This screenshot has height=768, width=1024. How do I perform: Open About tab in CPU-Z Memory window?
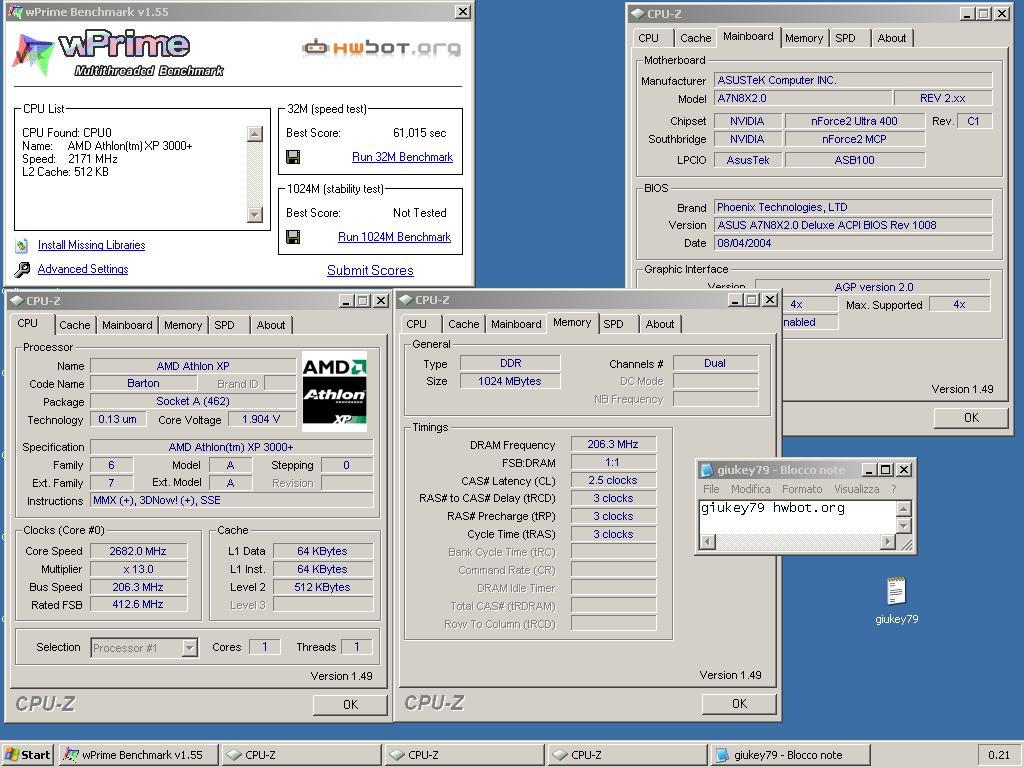[660, 324]
